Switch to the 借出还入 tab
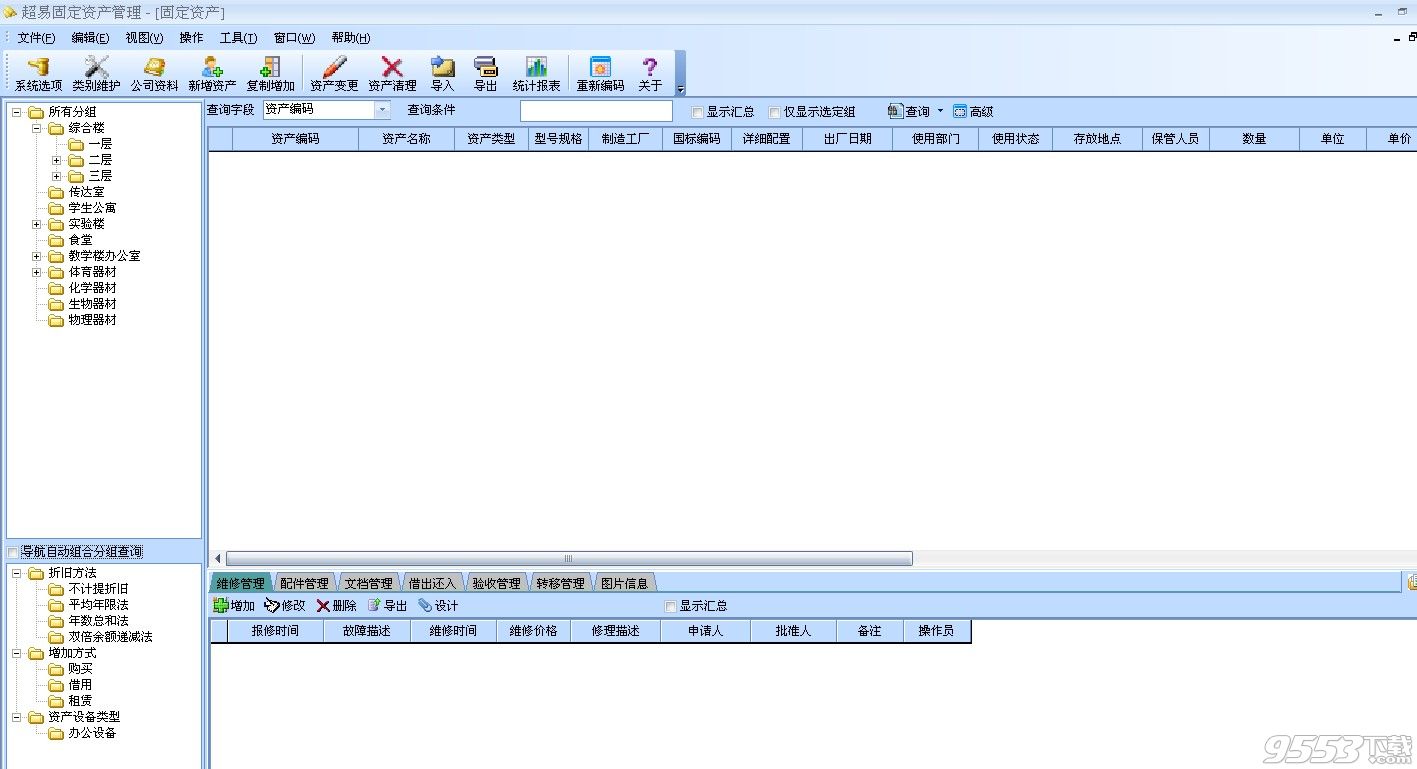Image resolution: width=1417 pixels, height=769 pixels. [432, 583]
